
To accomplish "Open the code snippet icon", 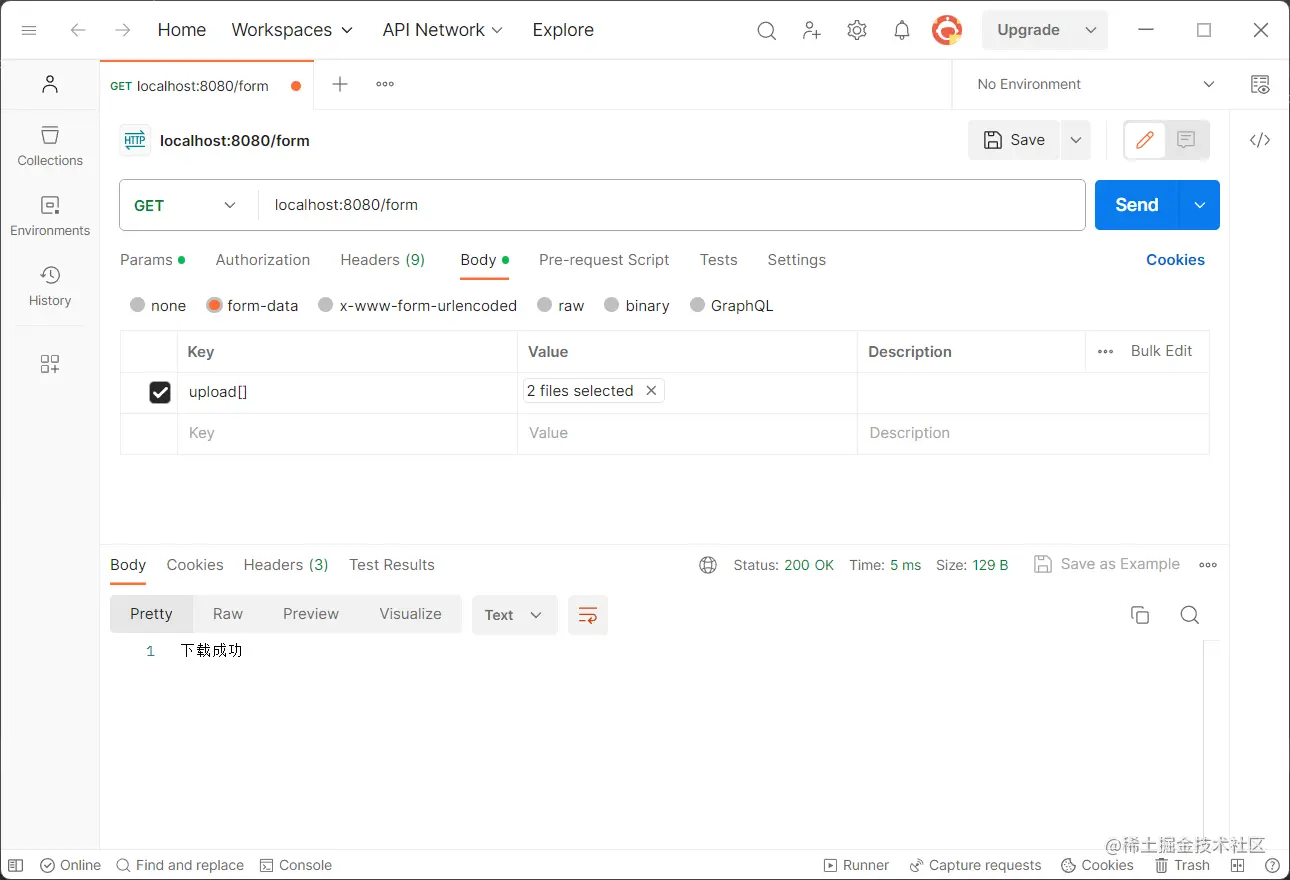I will pyautogui.click(x=1260, y=140).
